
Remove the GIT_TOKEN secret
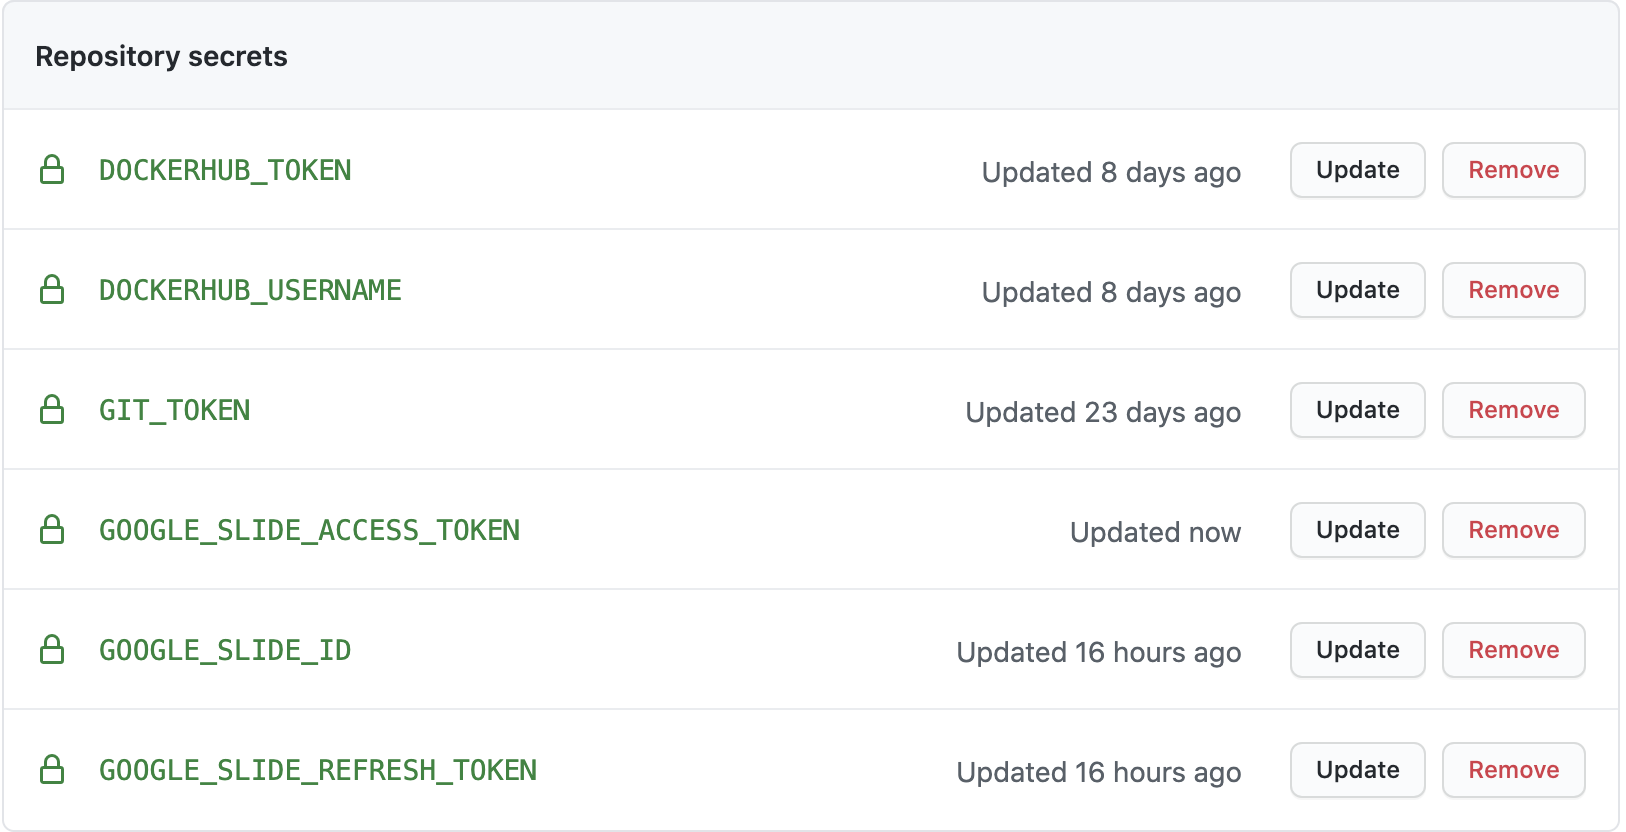[1513, 410]
